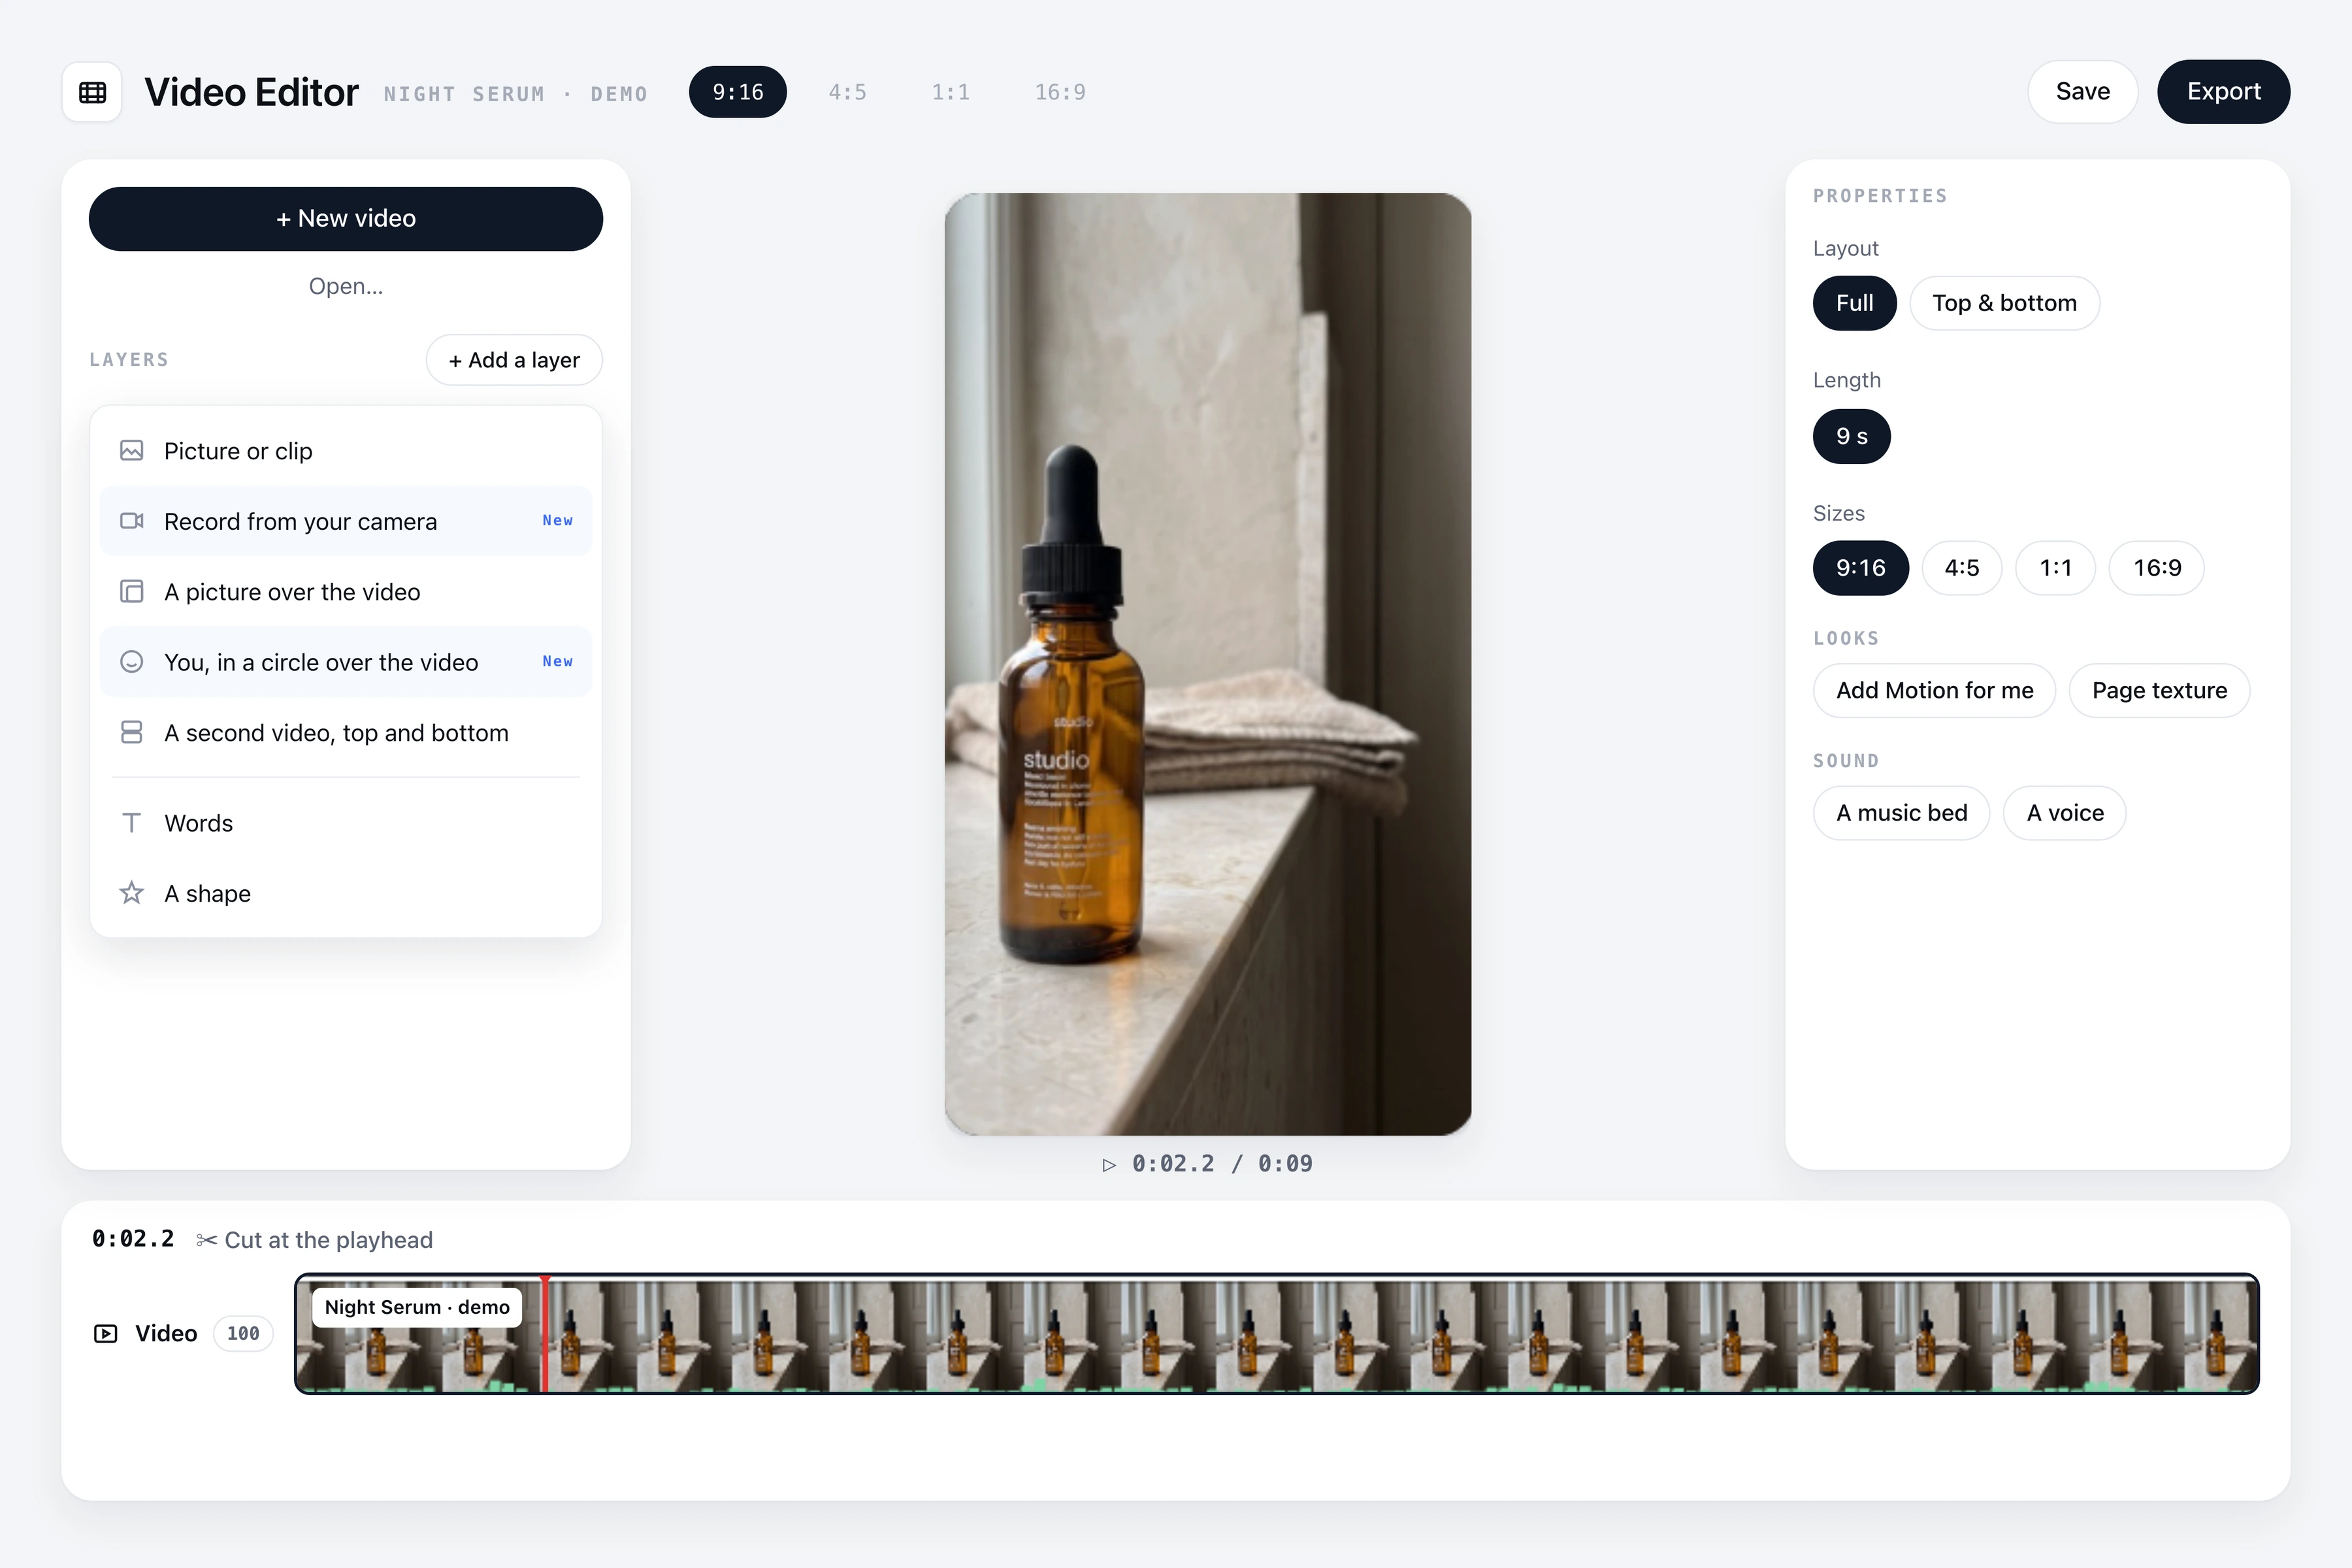
Task: Click the star icon beside A shape
Action: [131, 893]
